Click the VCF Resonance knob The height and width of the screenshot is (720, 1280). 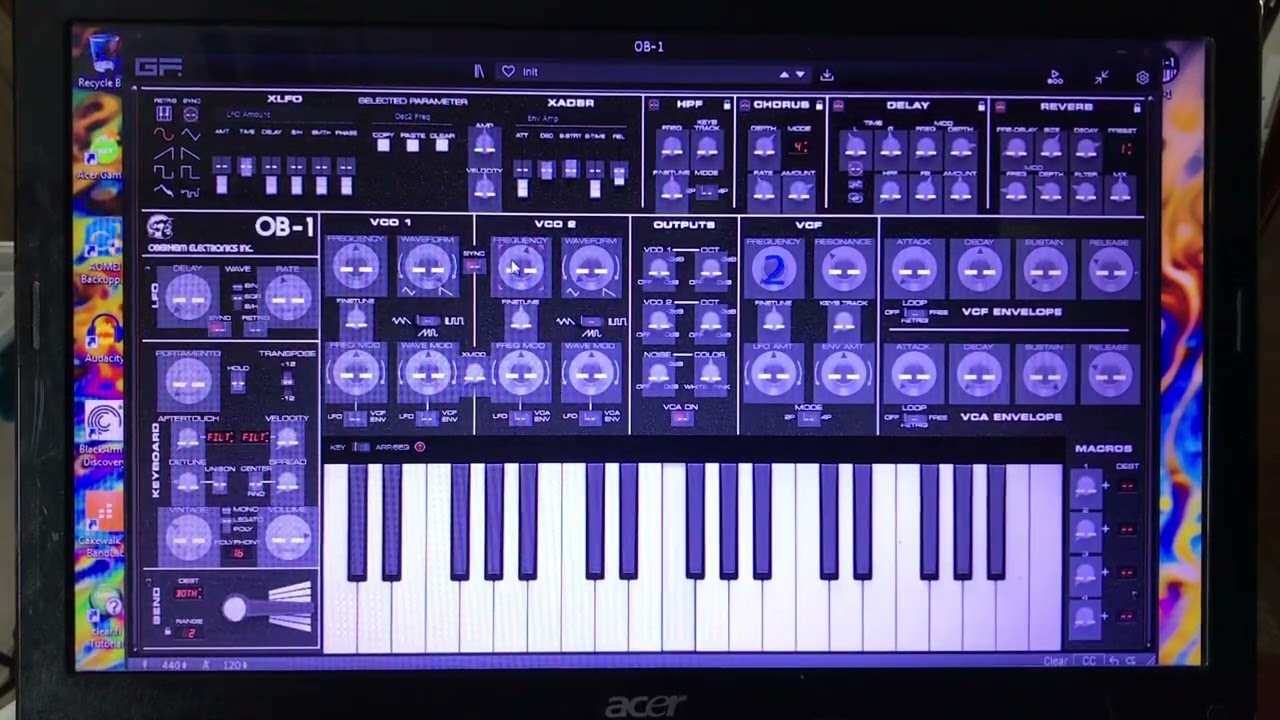pyautogui.click(x=844, y=270)
